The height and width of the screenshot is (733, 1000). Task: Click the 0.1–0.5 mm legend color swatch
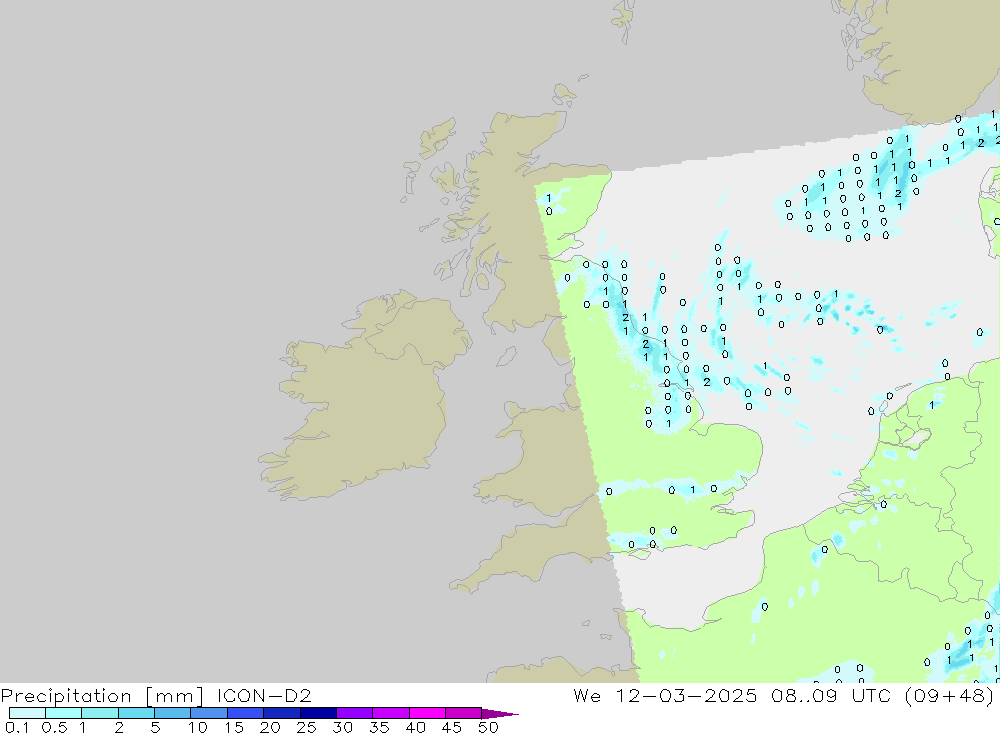click(27, 713)
